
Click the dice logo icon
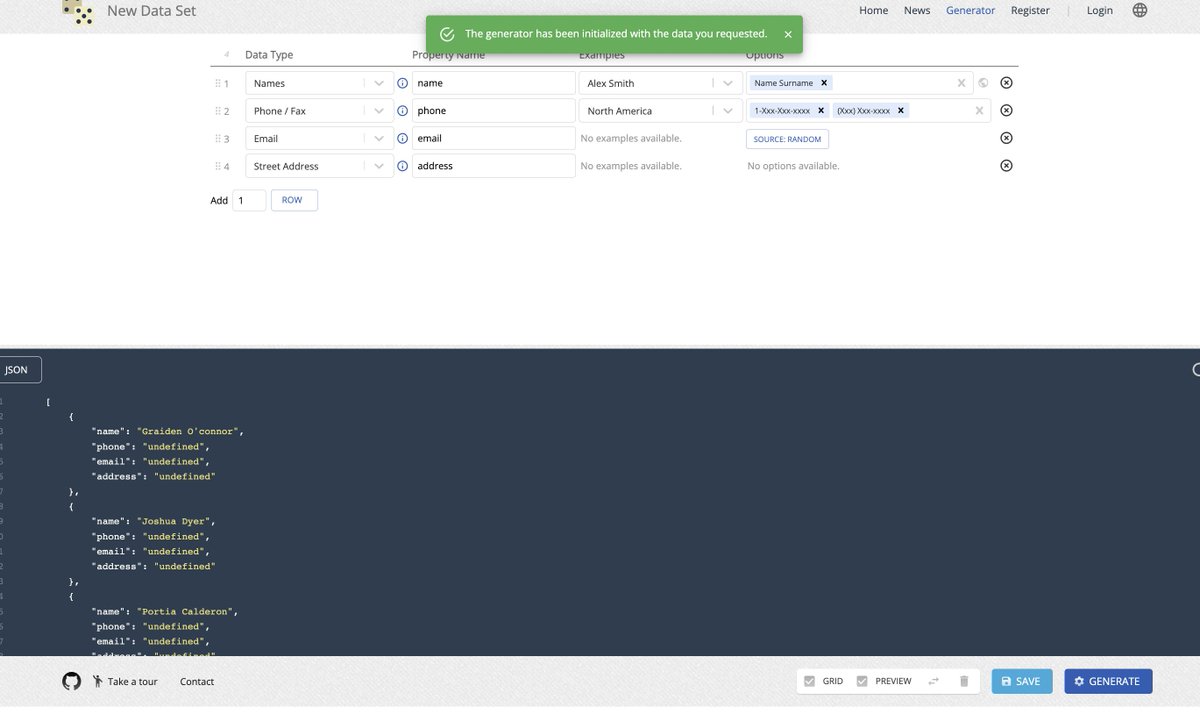(77, 11)
